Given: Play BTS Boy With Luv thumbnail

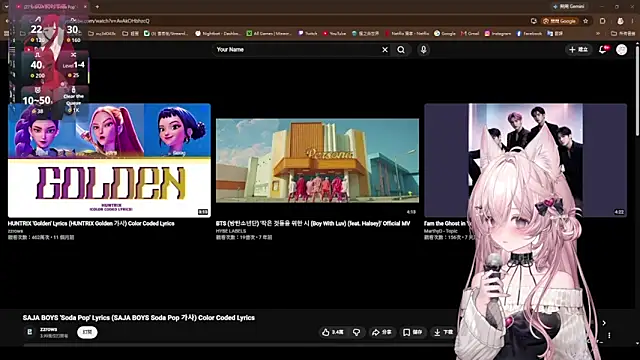Looking at the screenshot, I should pyautogui.click(x=317, y=160).
